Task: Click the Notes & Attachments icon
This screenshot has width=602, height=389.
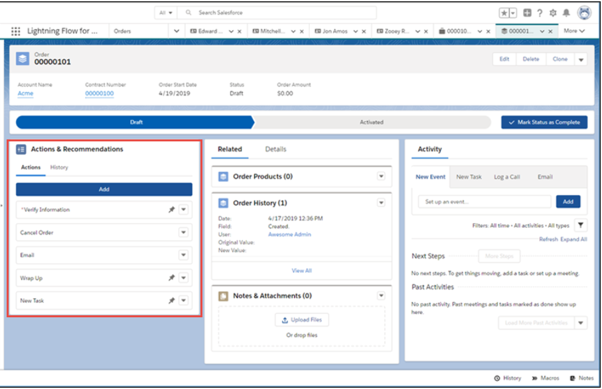Action: pos(223,296)
